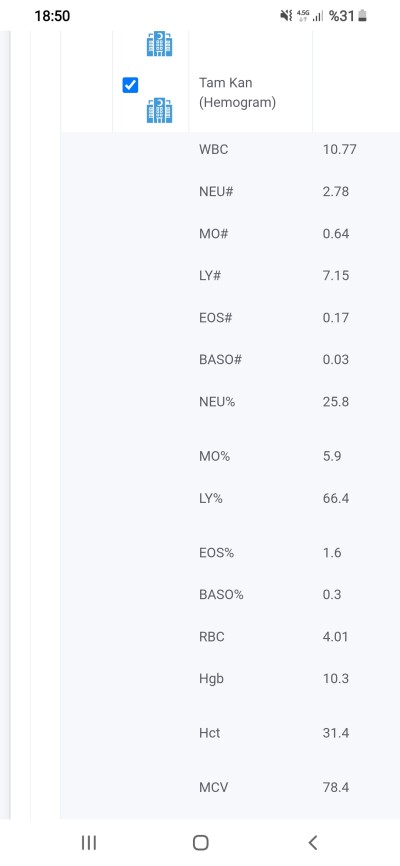Tap the Hct value 31.4
This screenshot has height=866, width=400.
point(335,733)
